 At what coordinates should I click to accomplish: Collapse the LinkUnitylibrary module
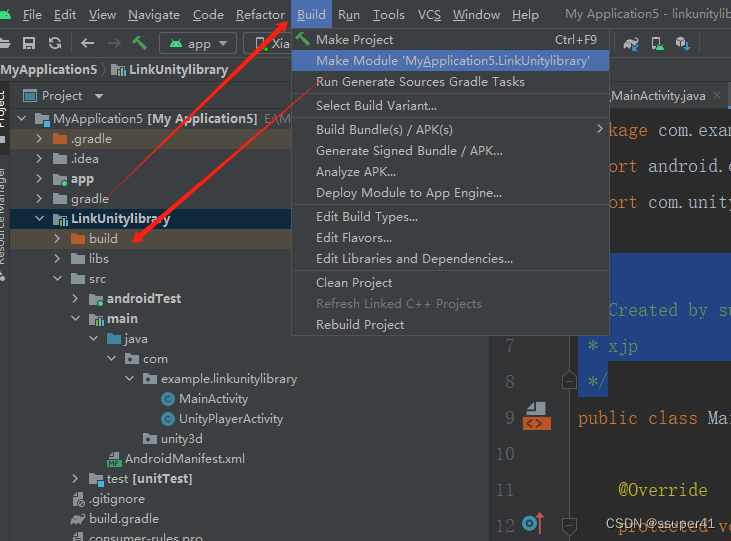(40, 218)
